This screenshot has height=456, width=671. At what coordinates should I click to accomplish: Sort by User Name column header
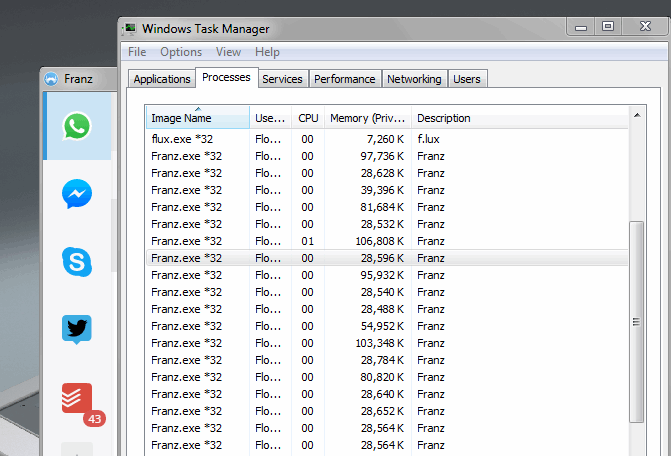pyautogui.click(x=270, y=118)
